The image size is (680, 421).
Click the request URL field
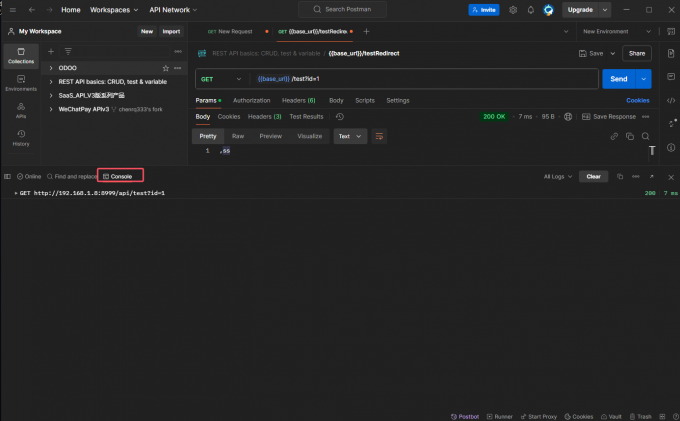coord(424,79)
